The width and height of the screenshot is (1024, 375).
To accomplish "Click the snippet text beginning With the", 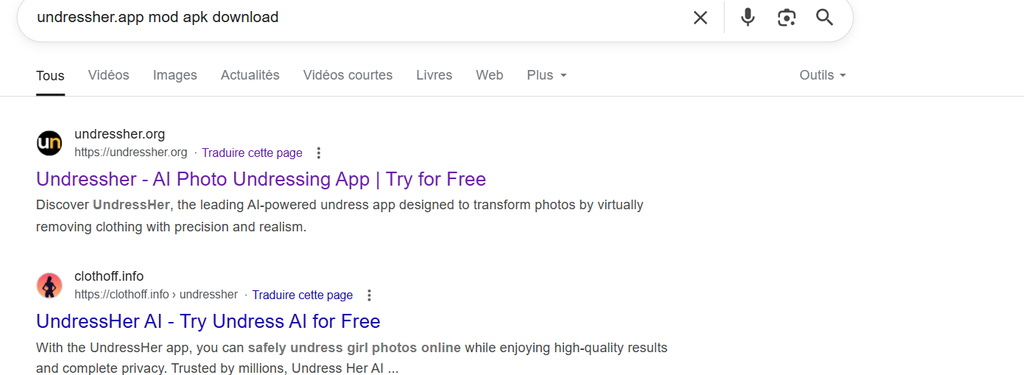I will pyautogui.click(x=351, y=359).
